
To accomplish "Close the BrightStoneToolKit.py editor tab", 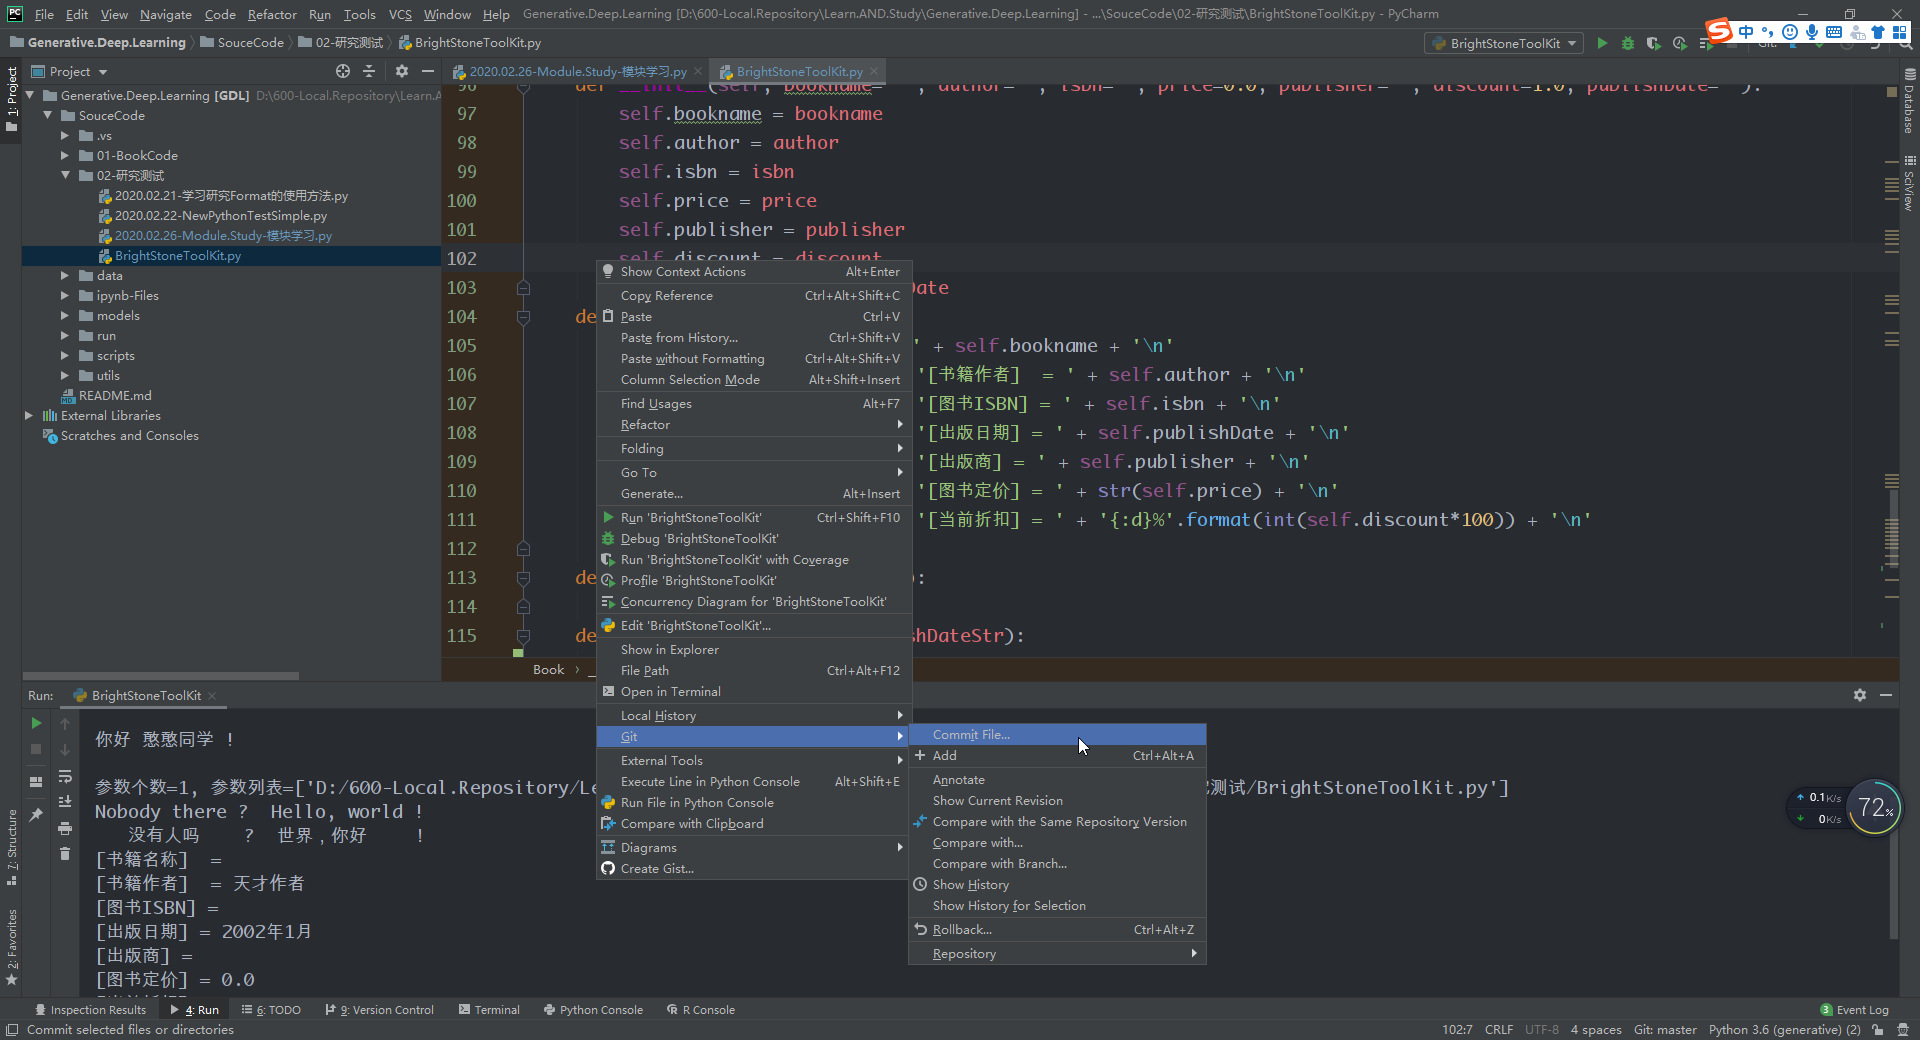I will click(874, 71).
